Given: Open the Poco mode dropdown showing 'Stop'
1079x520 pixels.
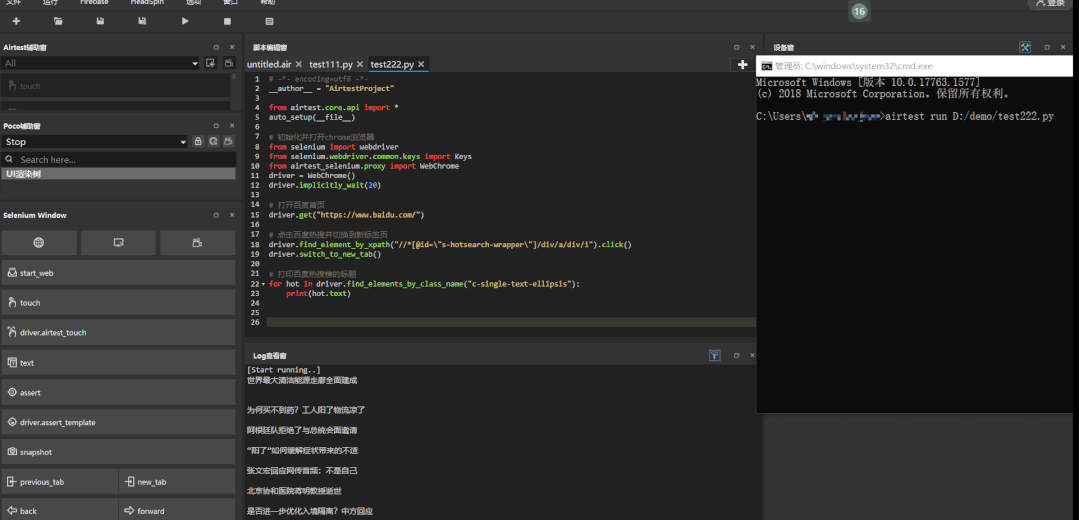Looking at the screenshot, I should pos(94,142).
